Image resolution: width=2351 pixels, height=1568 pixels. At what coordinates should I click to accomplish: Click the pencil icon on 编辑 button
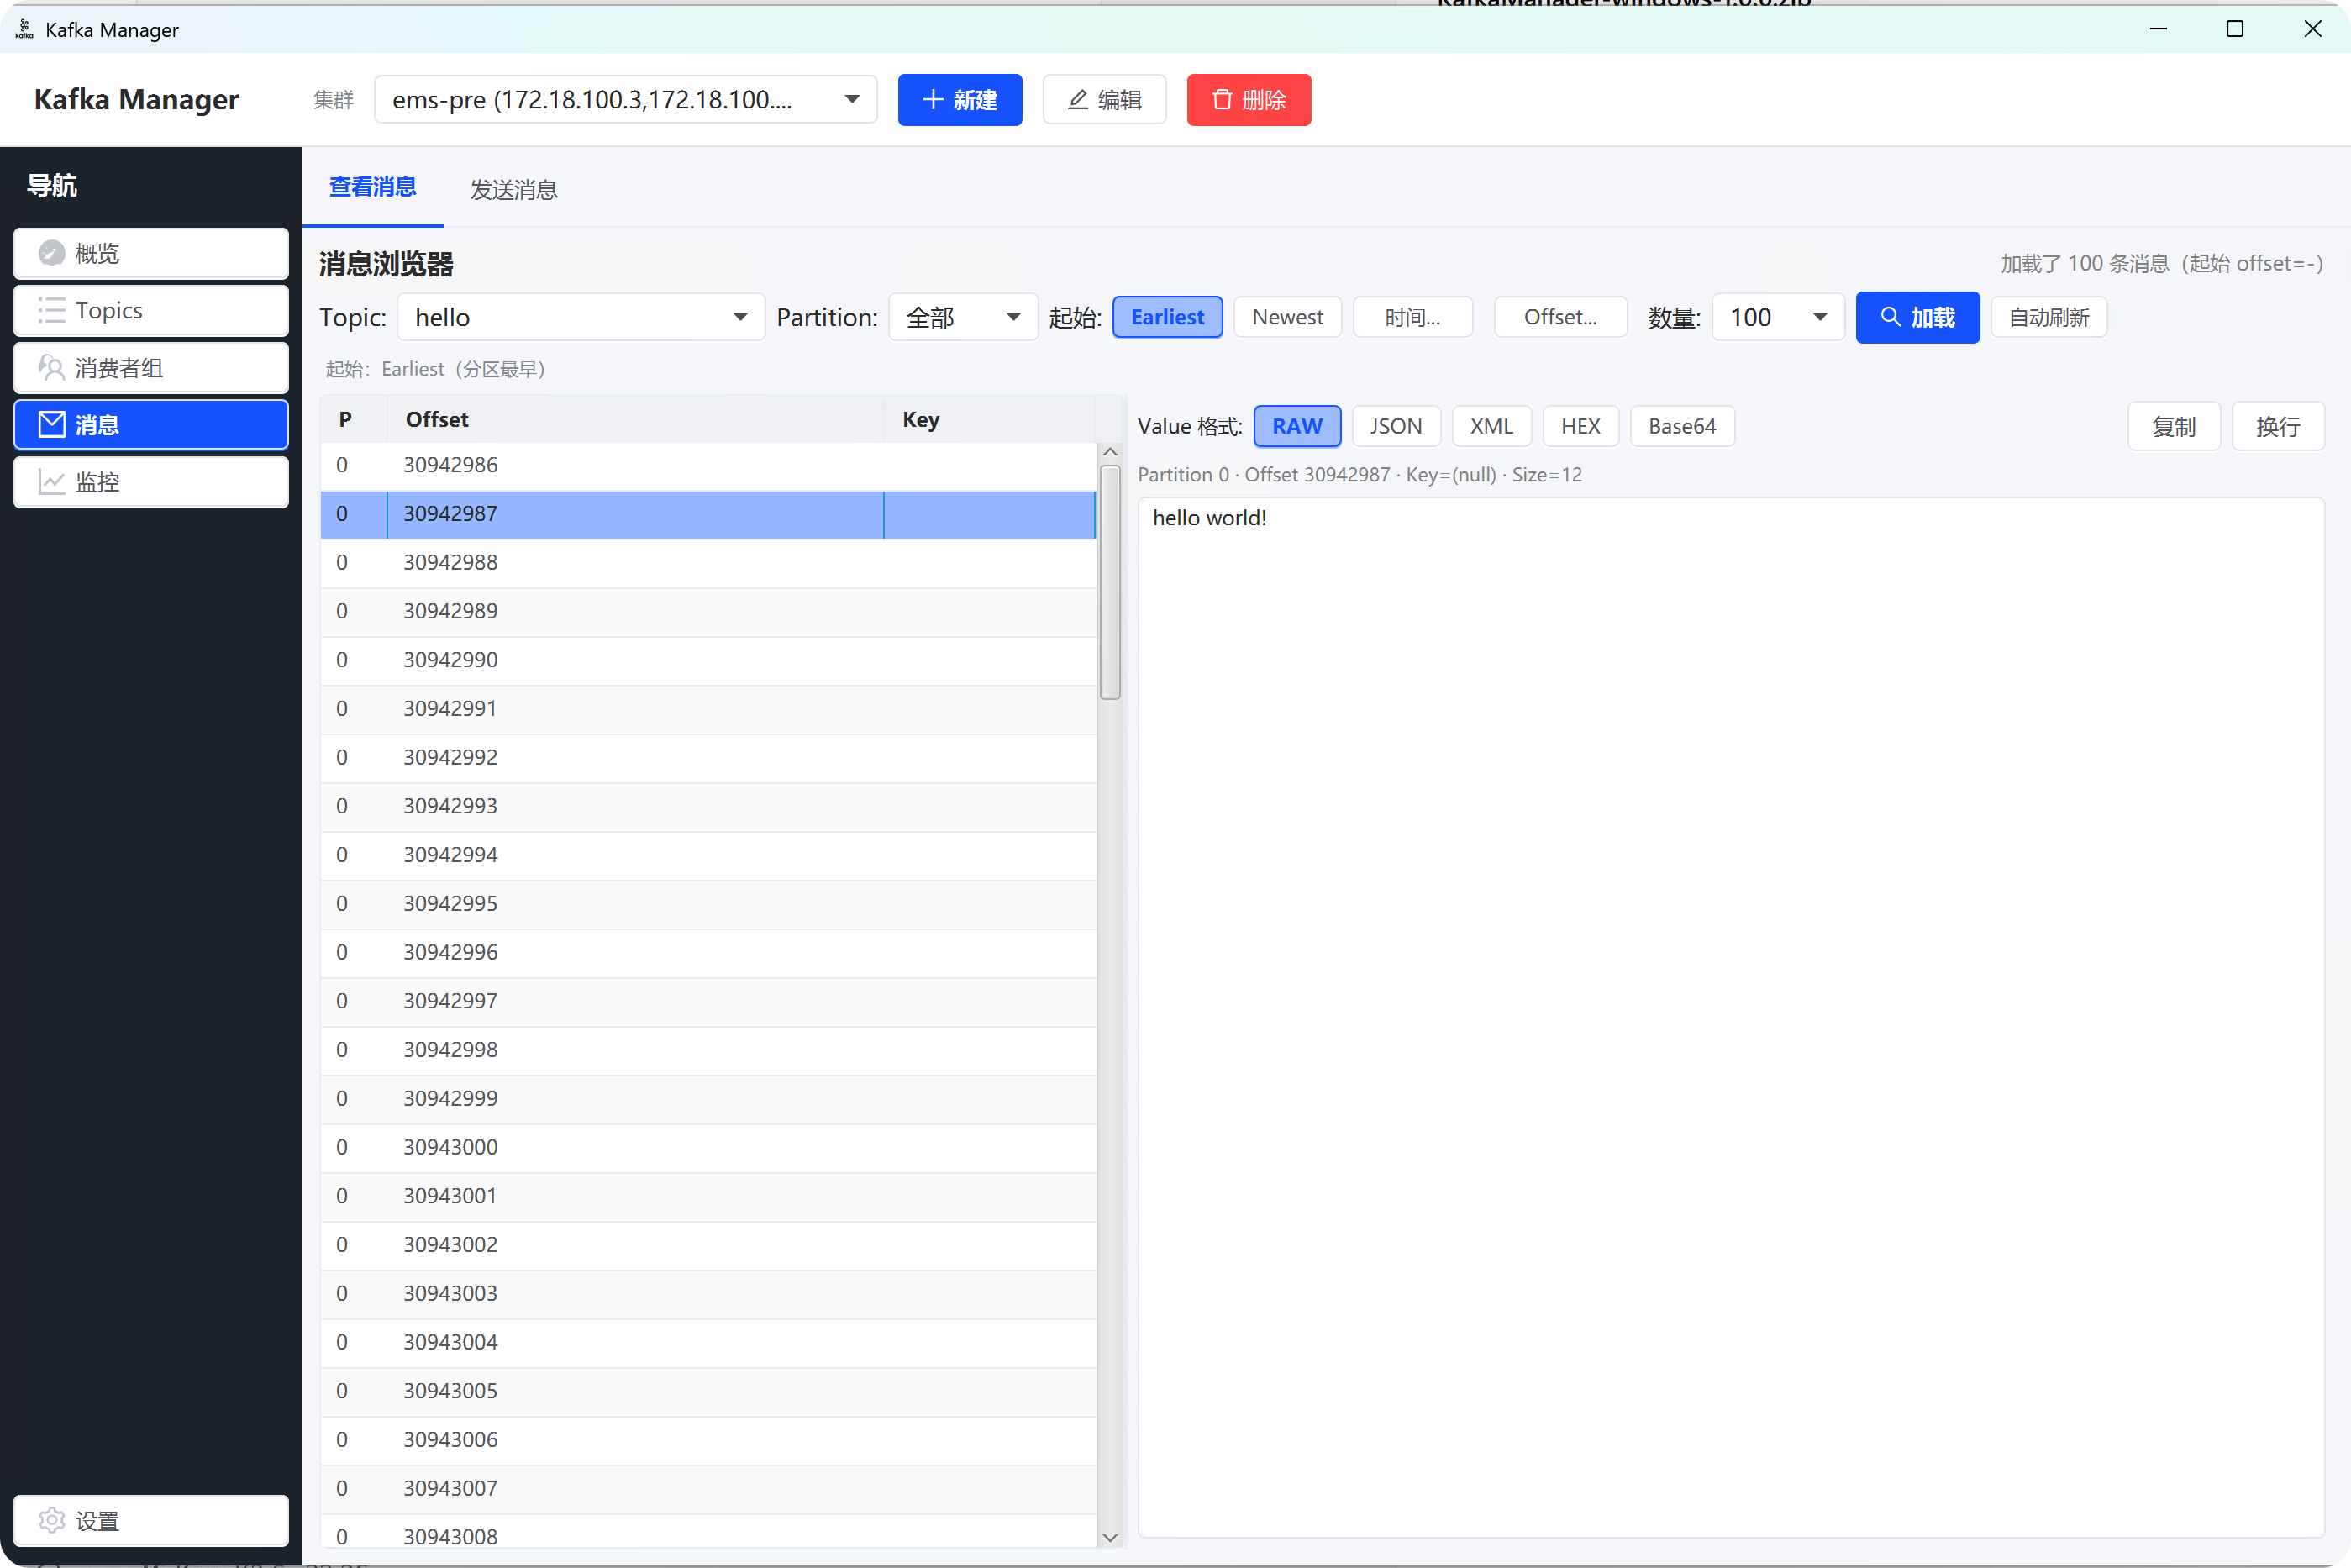pyautogui.click(x=1077, y=99)
